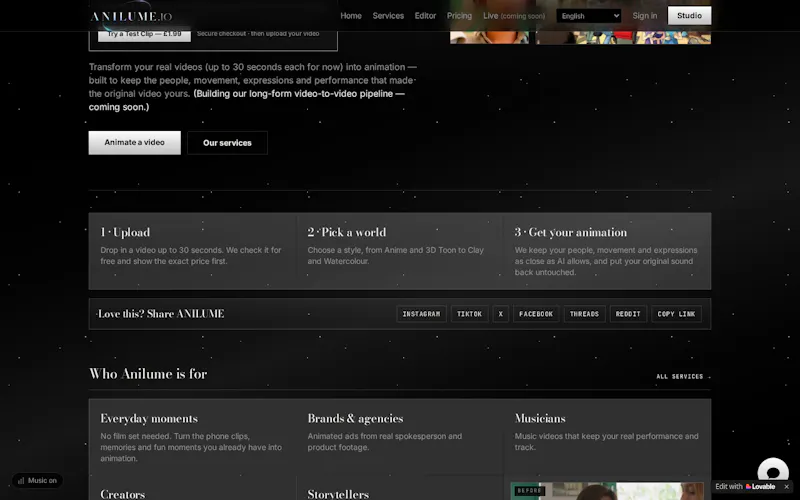
Task: Share ANILUME on Instagram
Action: 421,314
